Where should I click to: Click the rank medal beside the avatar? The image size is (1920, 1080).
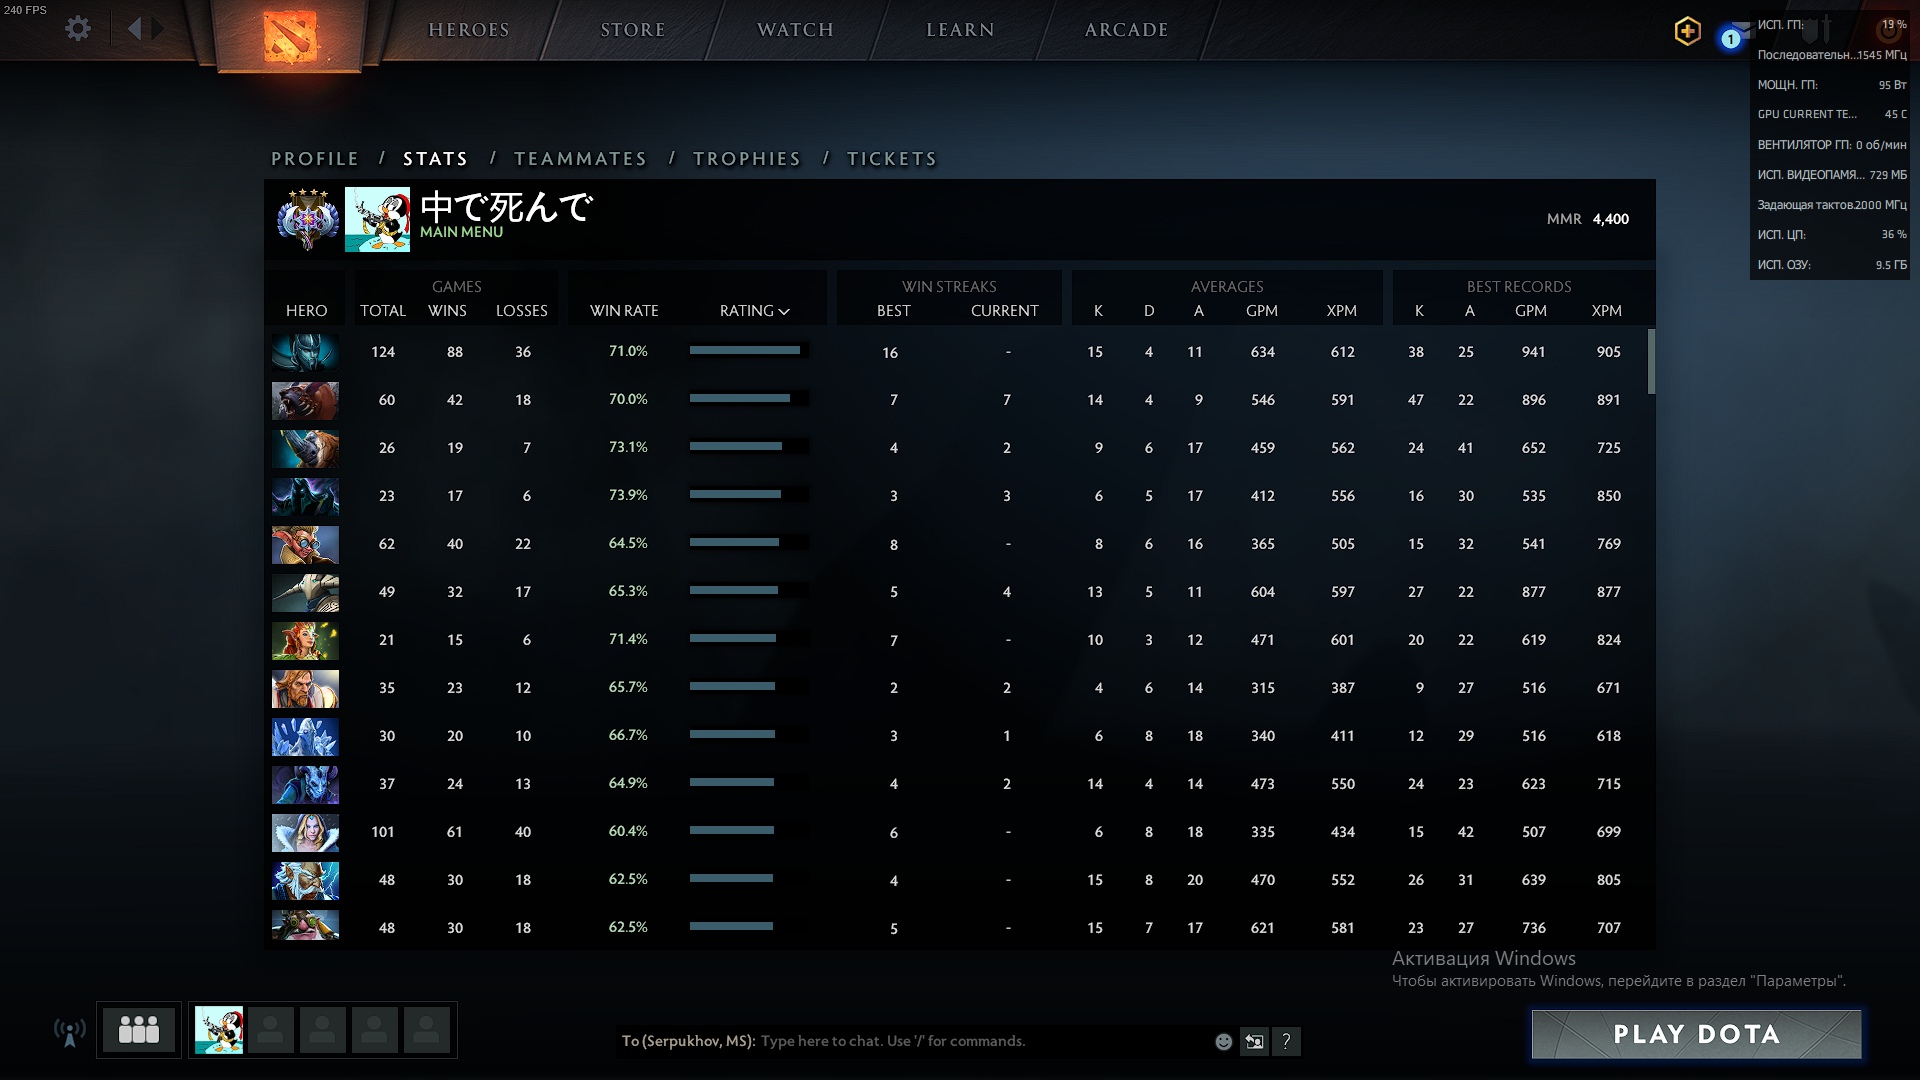click(x=307, y=218)
